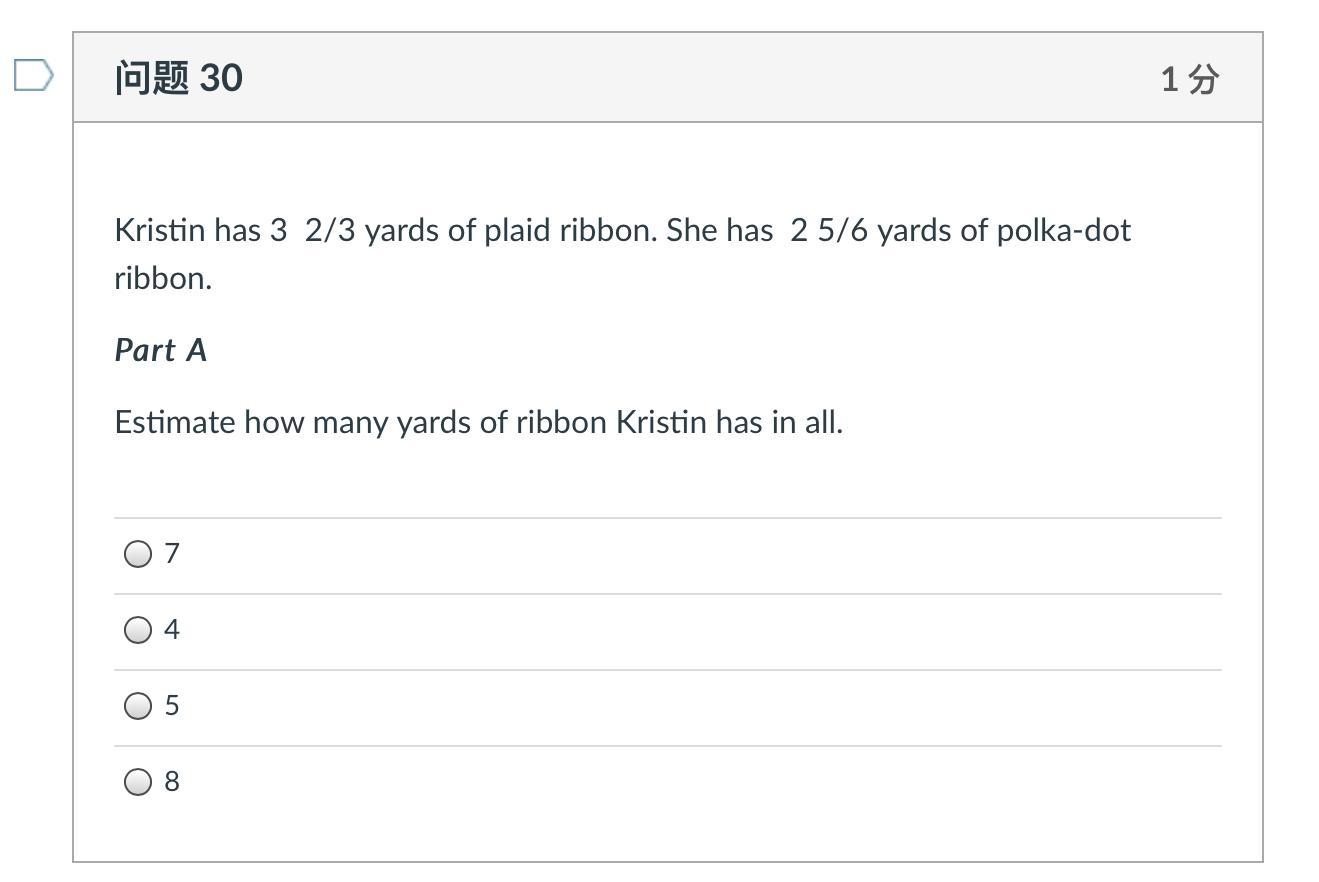Click the word "ribbon." on the second line
The image size is (1319, 882).
(x=163, y=278)
